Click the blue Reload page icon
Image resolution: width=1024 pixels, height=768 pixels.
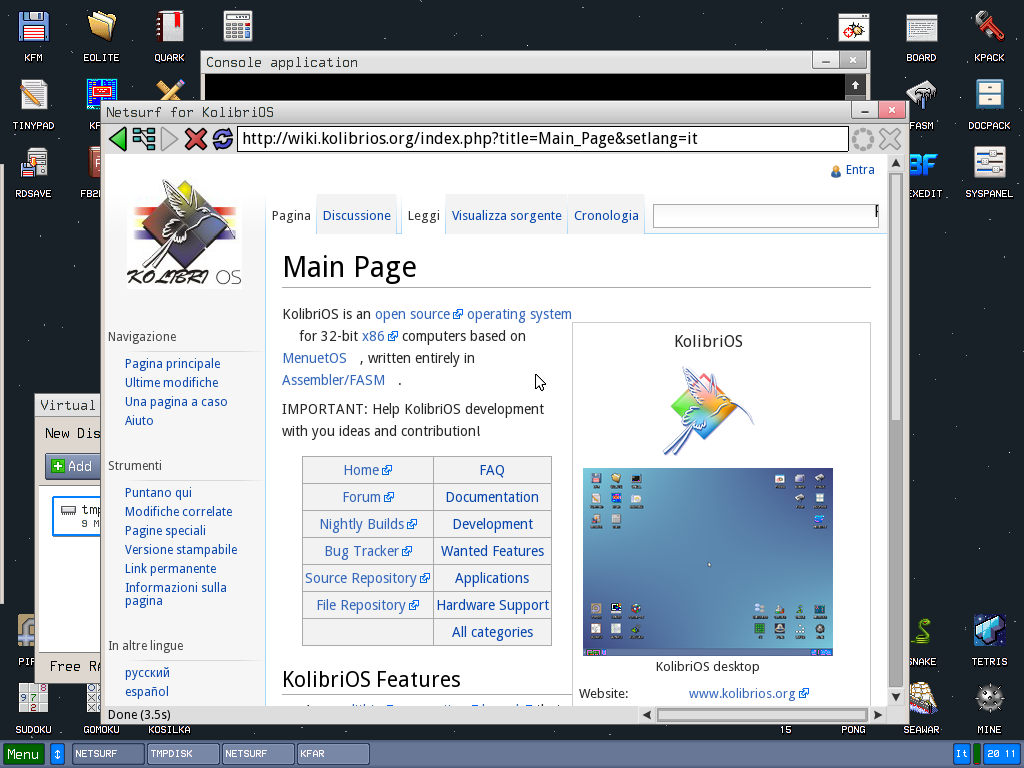222,139
